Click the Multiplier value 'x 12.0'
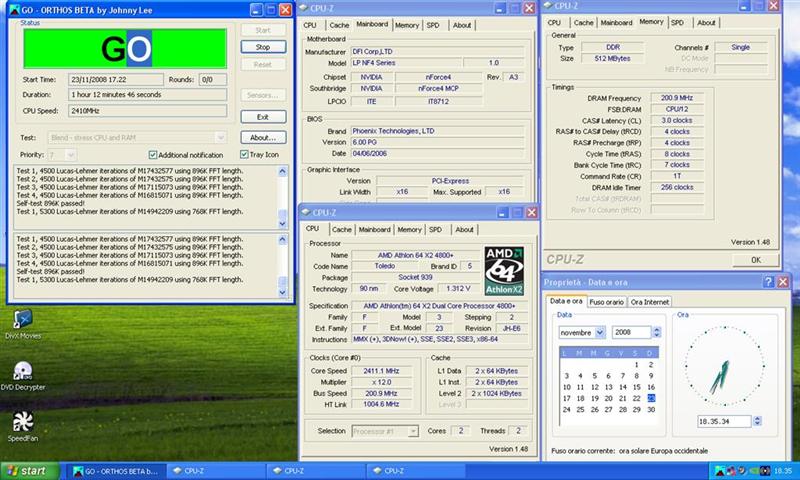800x480 pixels. (x=381, y=382)
